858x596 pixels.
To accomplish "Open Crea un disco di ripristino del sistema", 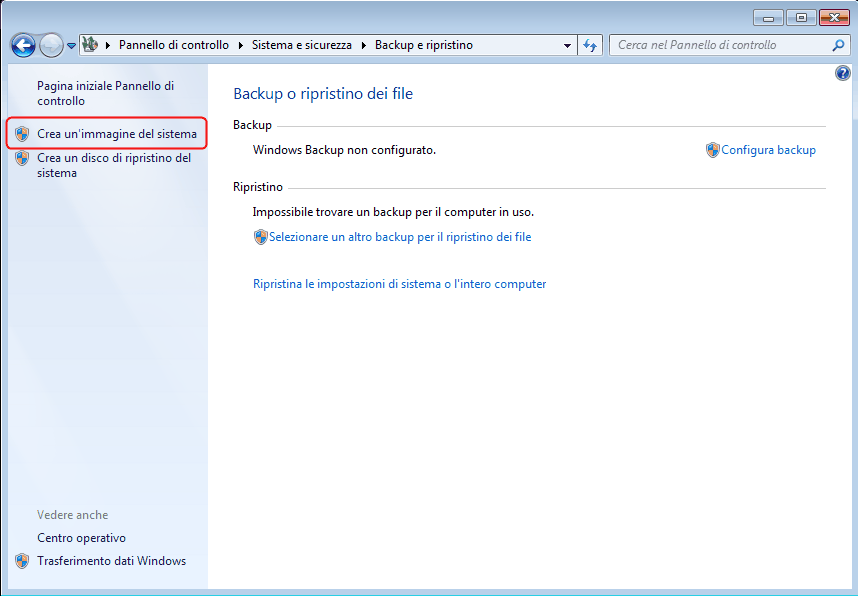I will [x=114, y=165].
